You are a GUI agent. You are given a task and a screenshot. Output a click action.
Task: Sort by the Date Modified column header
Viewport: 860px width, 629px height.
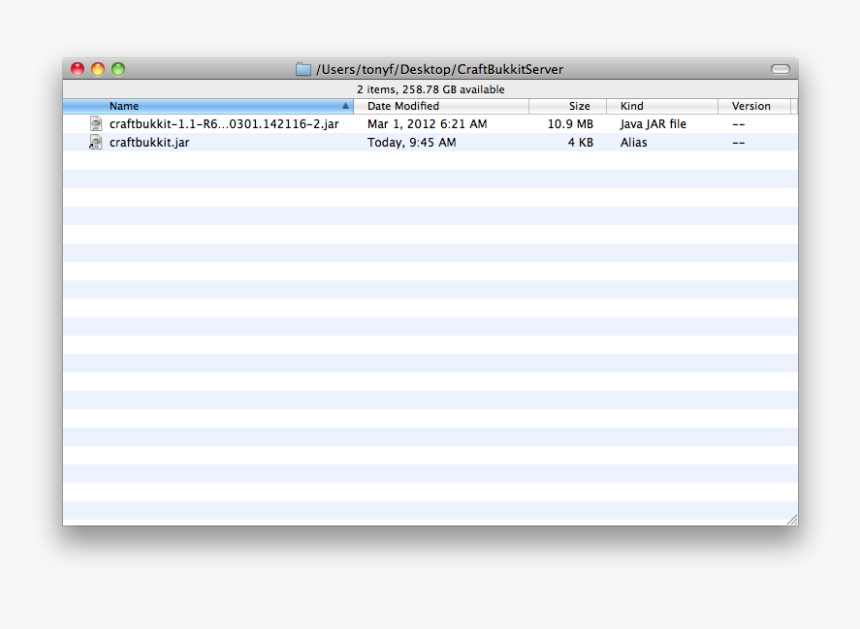pyautogui.click(x=442, y=106)
